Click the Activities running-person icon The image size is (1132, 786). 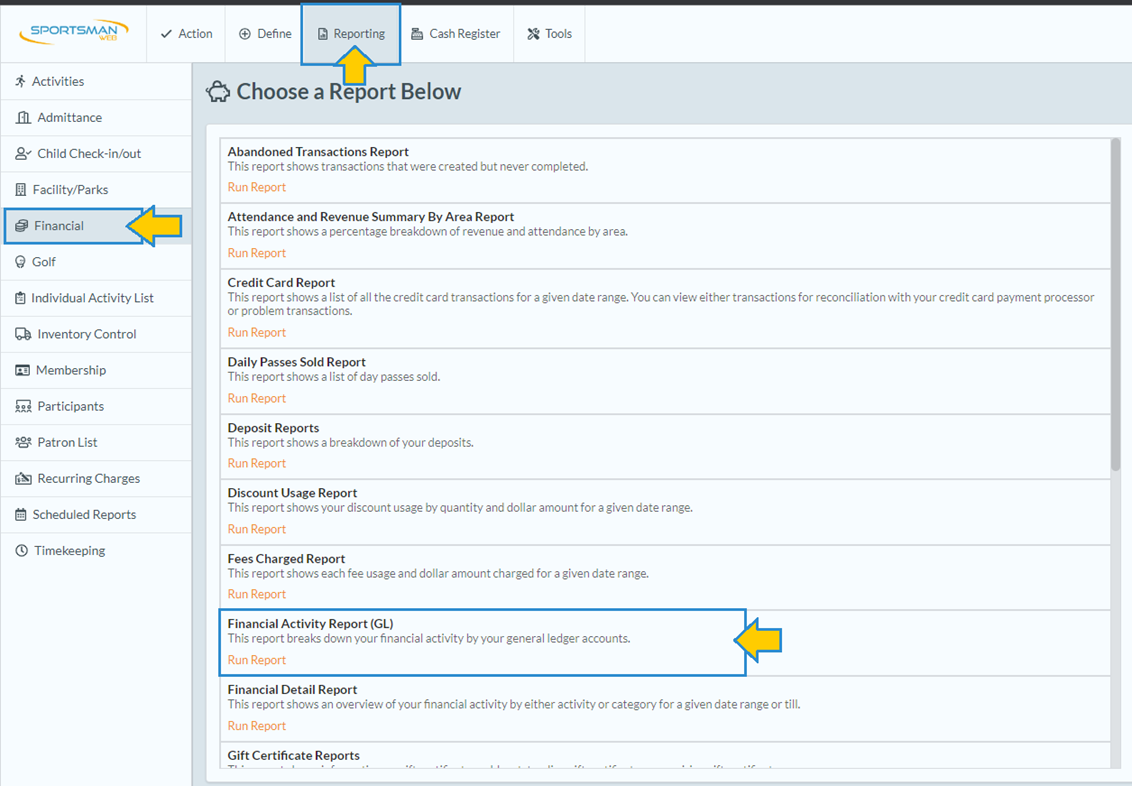(20, 82)
